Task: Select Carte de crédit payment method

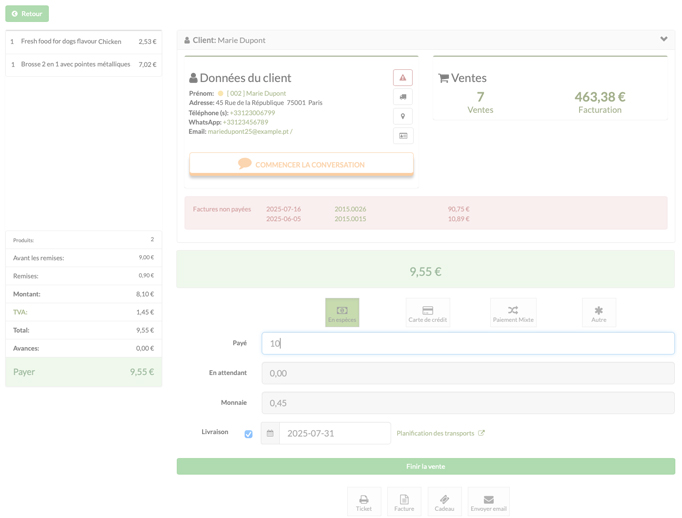Action: pos(428,313)
